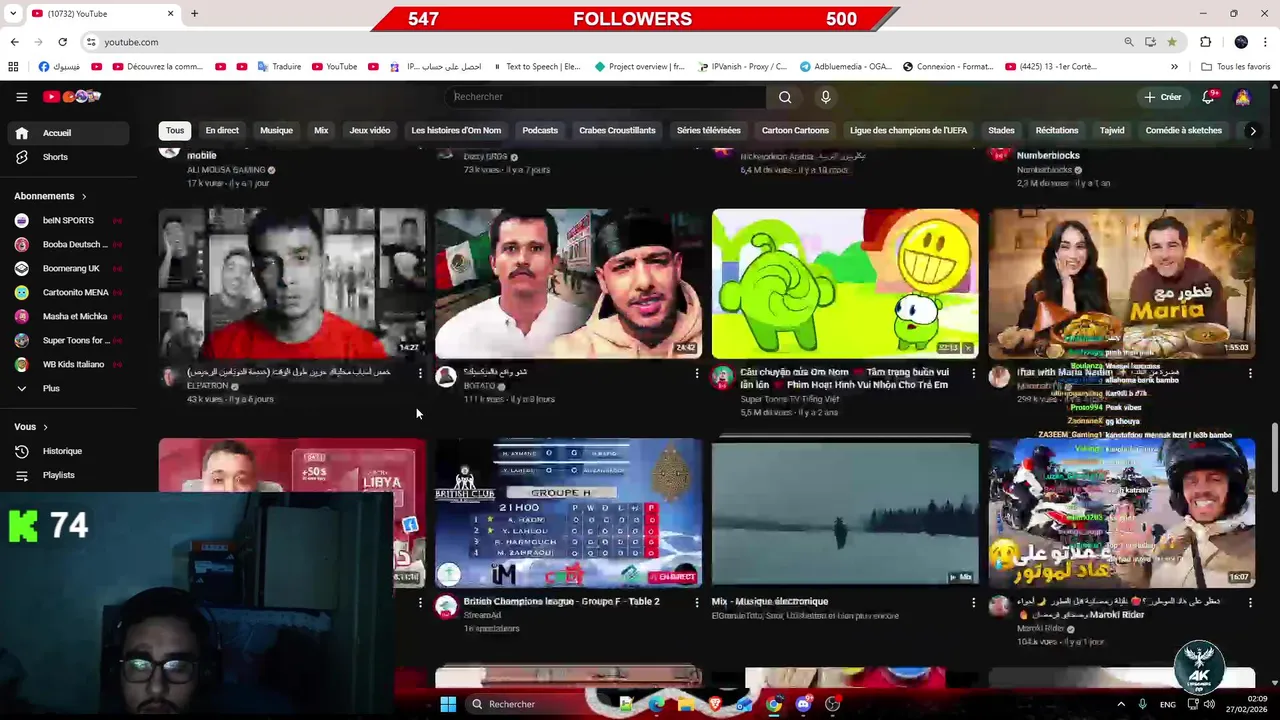Screen dimensions: 1280x720
Task: Open the Tous les favoris folder
Action: click(1235, 67)
